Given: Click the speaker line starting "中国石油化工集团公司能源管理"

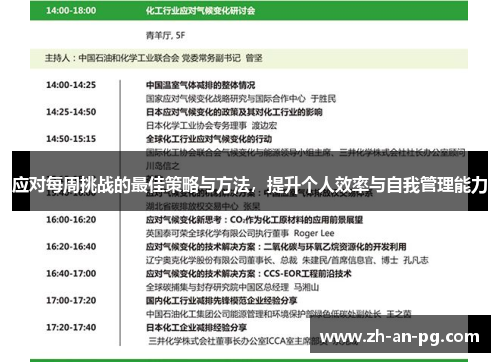Looking at the screenshot, I should click(x=279, y=314).
